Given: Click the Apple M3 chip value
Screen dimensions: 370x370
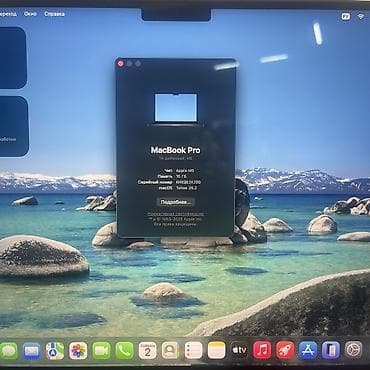Looking at the screenshot, I should tap(185, 171).
